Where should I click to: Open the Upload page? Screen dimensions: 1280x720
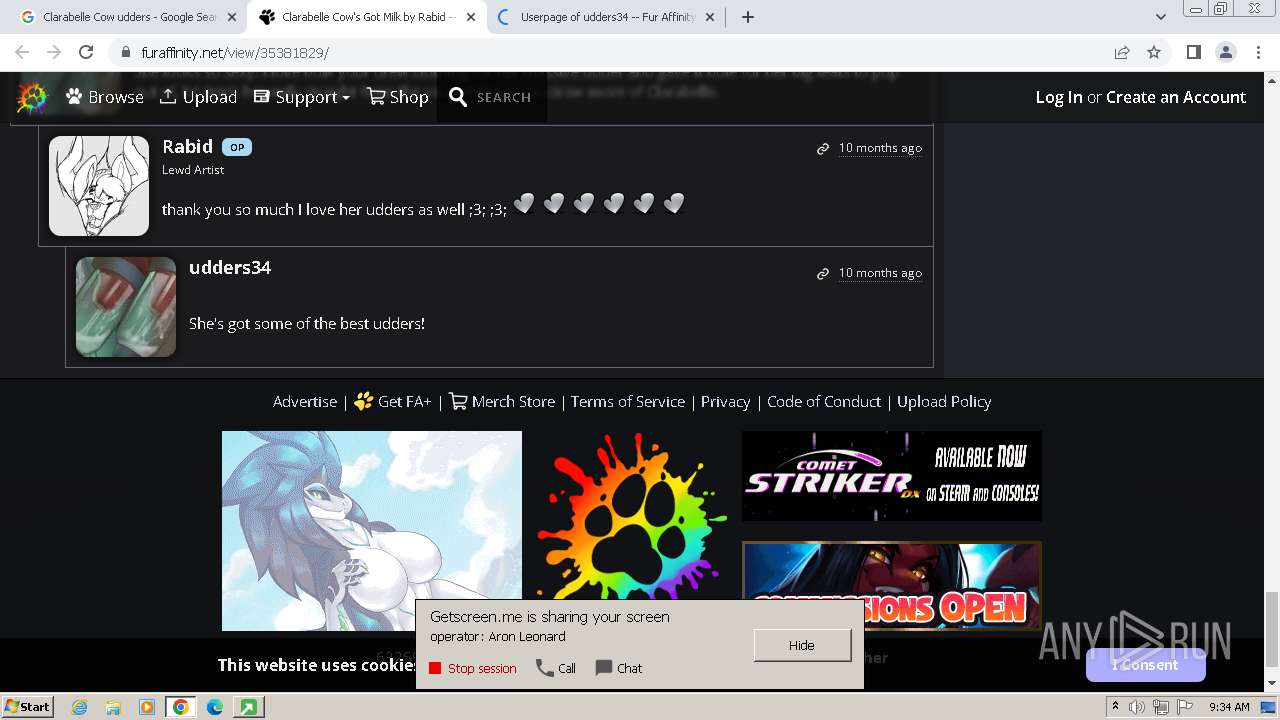click(198, 97)
